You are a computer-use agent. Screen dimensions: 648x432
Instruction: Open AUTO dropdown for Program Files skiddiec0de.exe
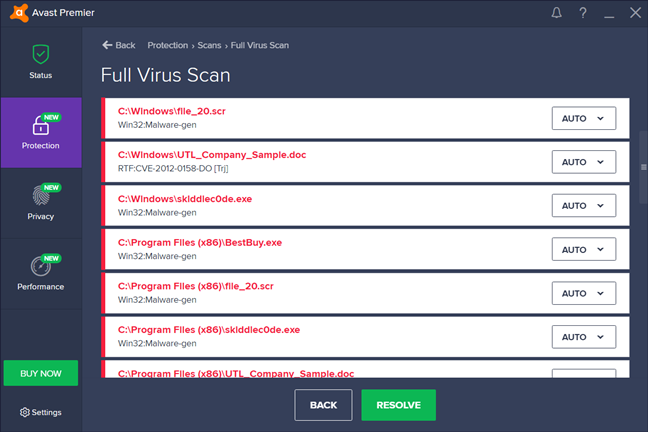[x=584, y=337]
